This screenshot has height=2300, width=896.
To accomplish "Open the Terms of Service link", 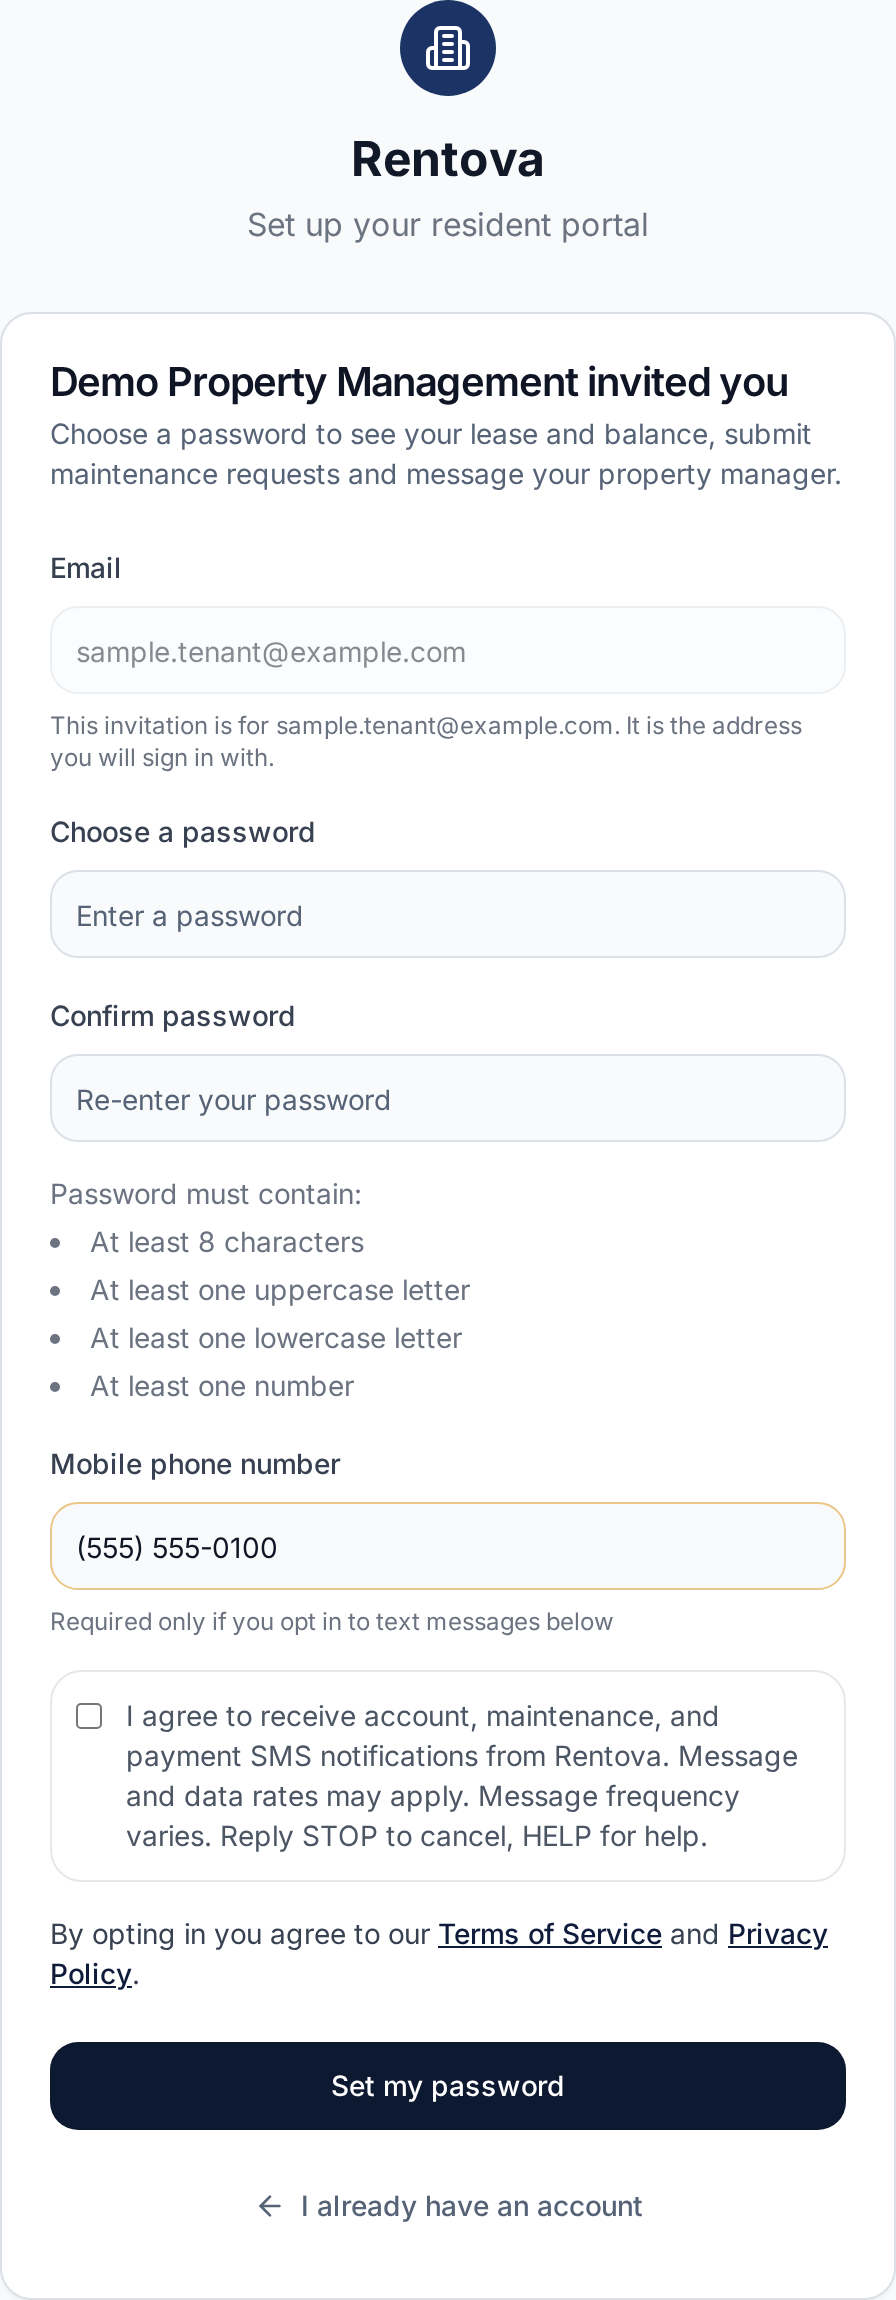I will 550,1934.
